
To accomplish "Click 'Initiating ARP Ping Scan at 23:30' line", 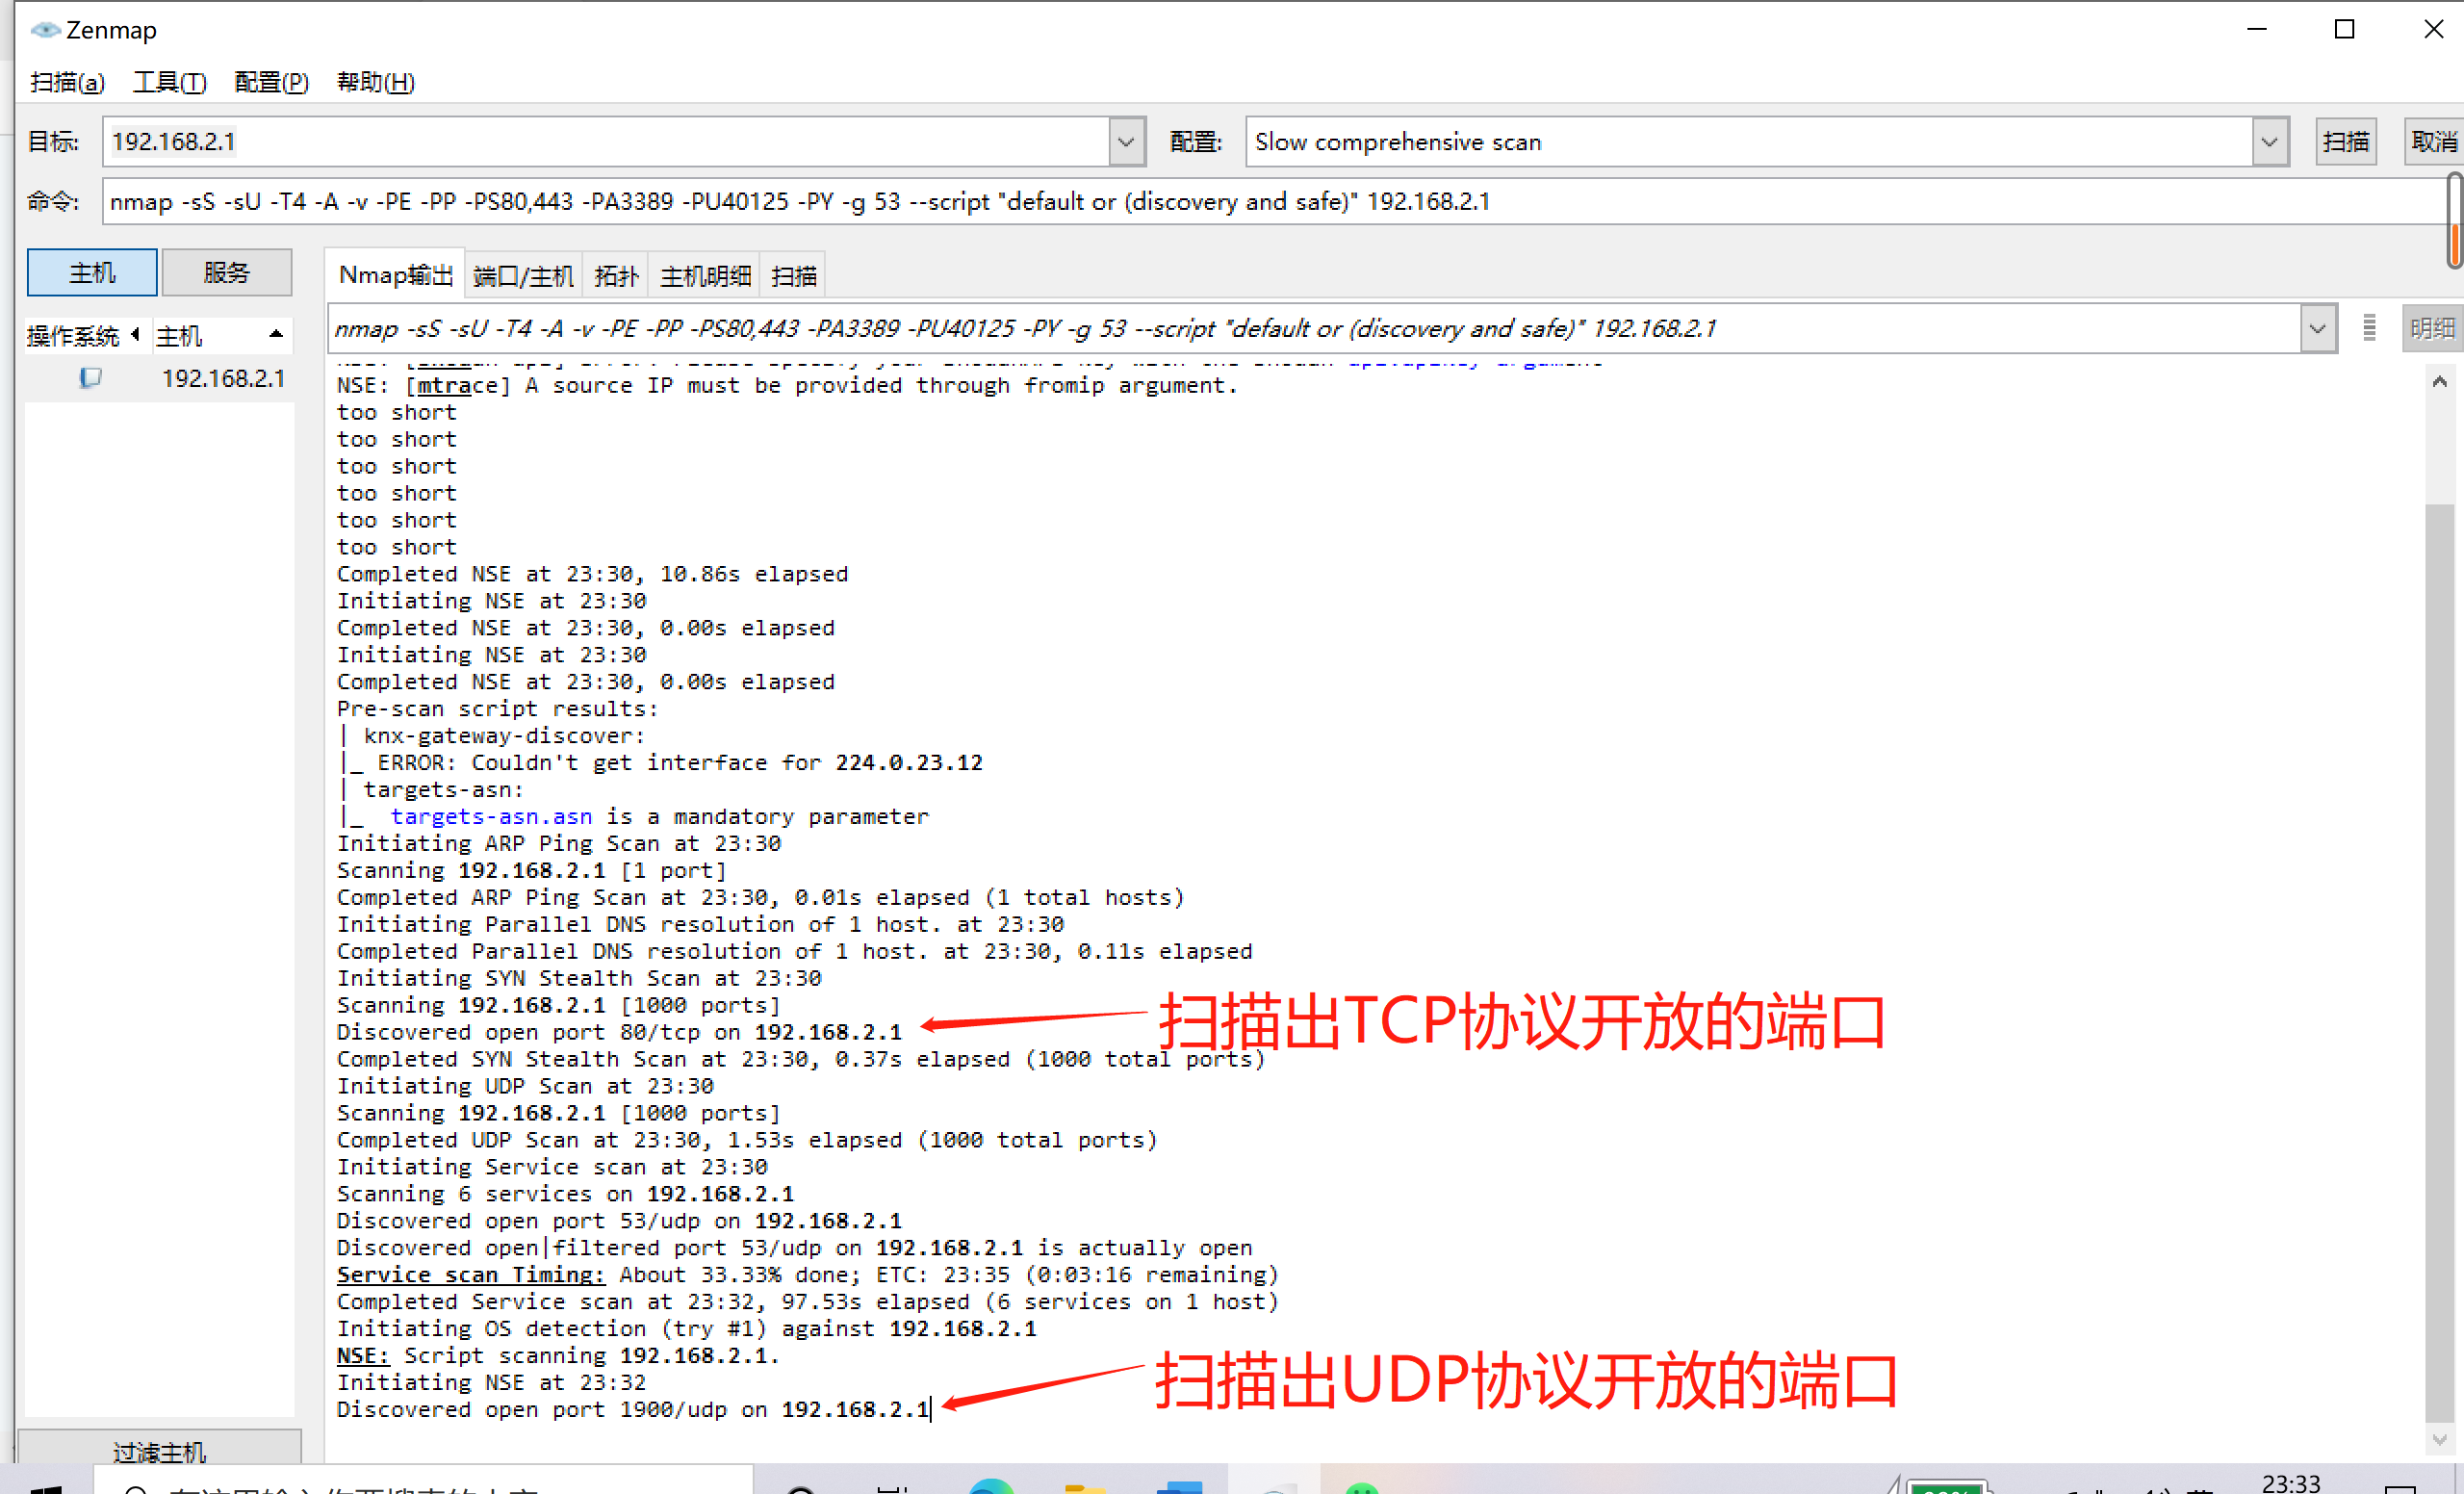I will pyautogui.click(x=558, y=843).
